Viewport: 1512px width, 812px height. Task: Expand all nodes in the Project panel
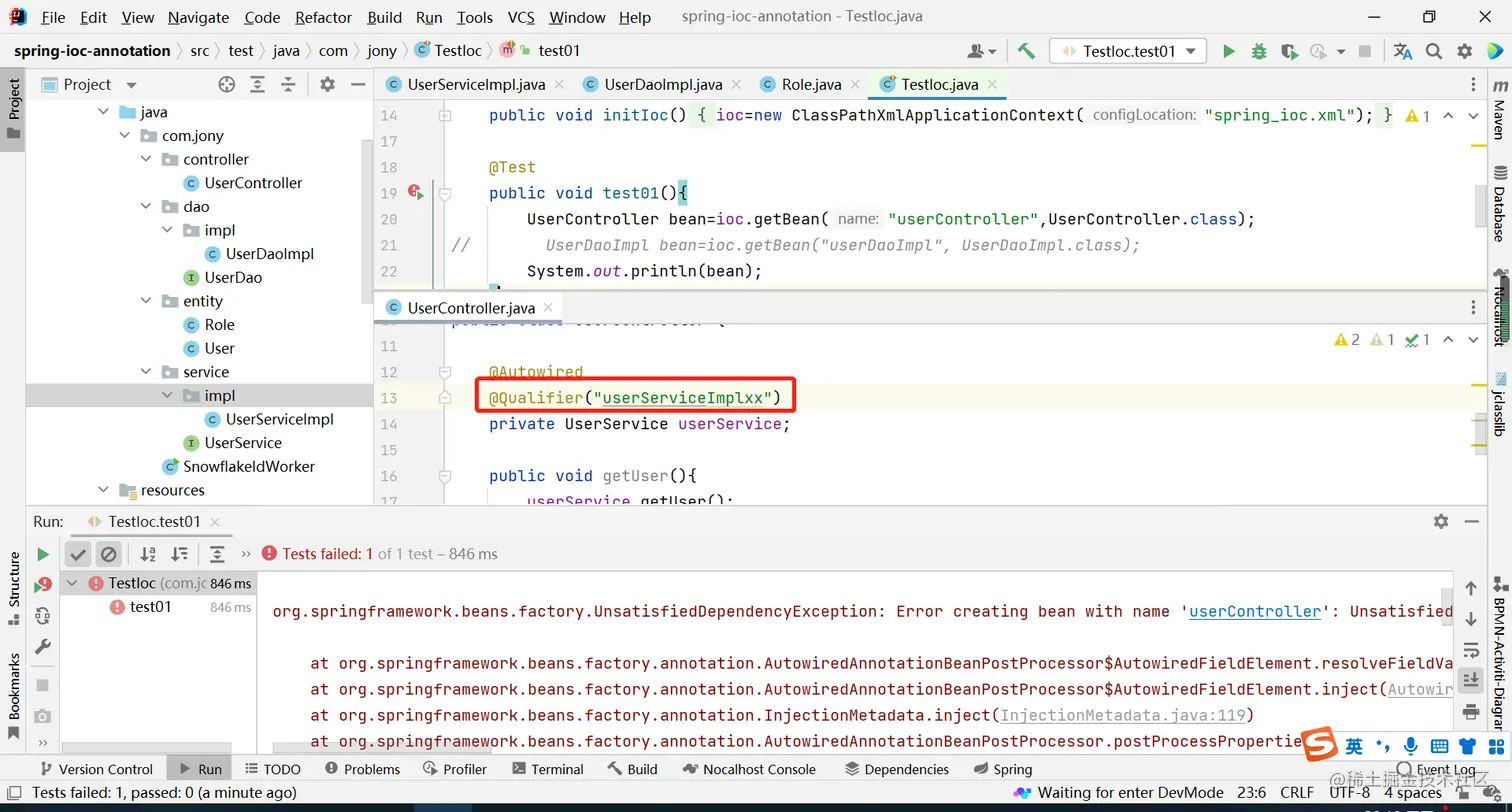[x=258, y=85]
